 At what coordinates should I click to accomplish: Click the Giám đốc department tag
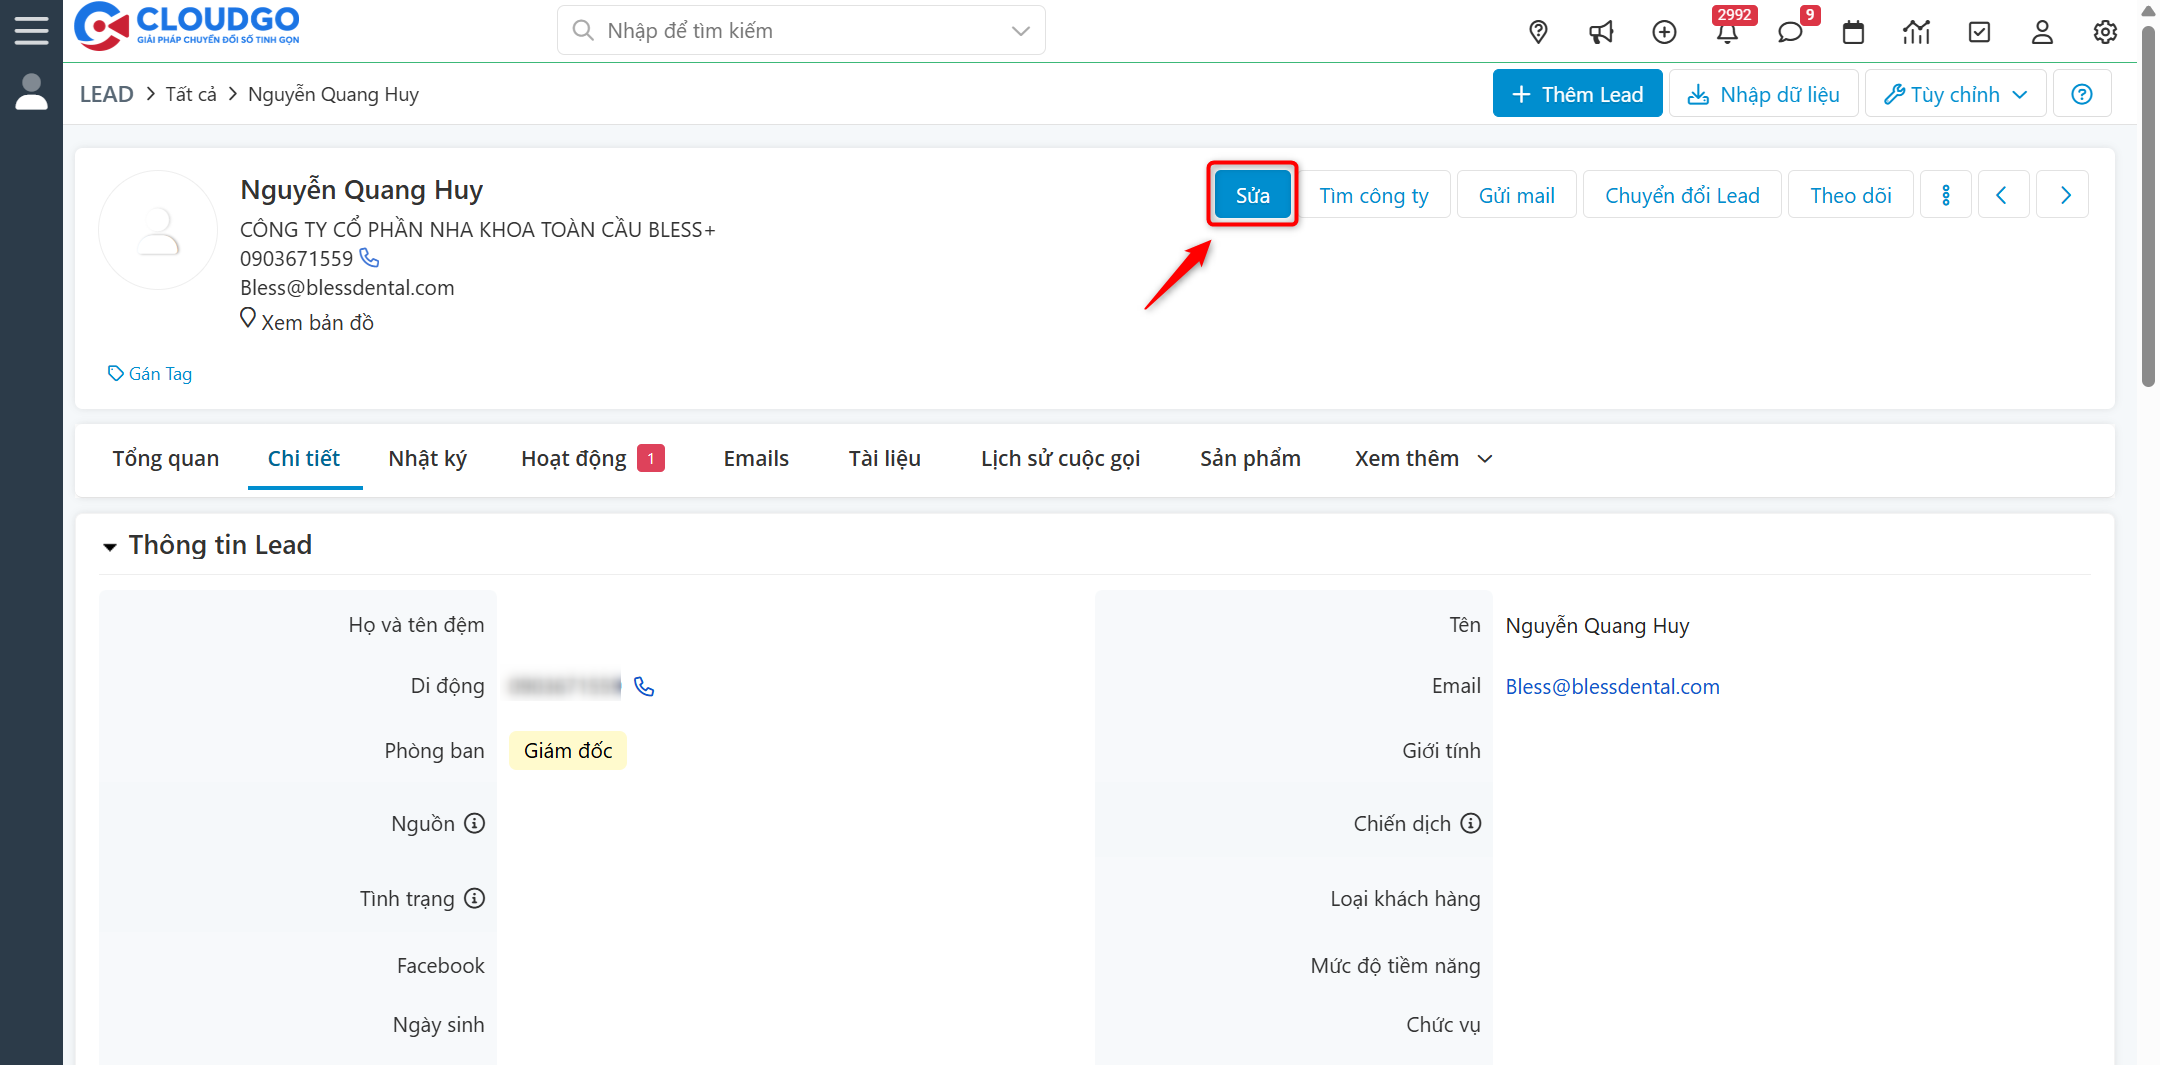[566, 750]
